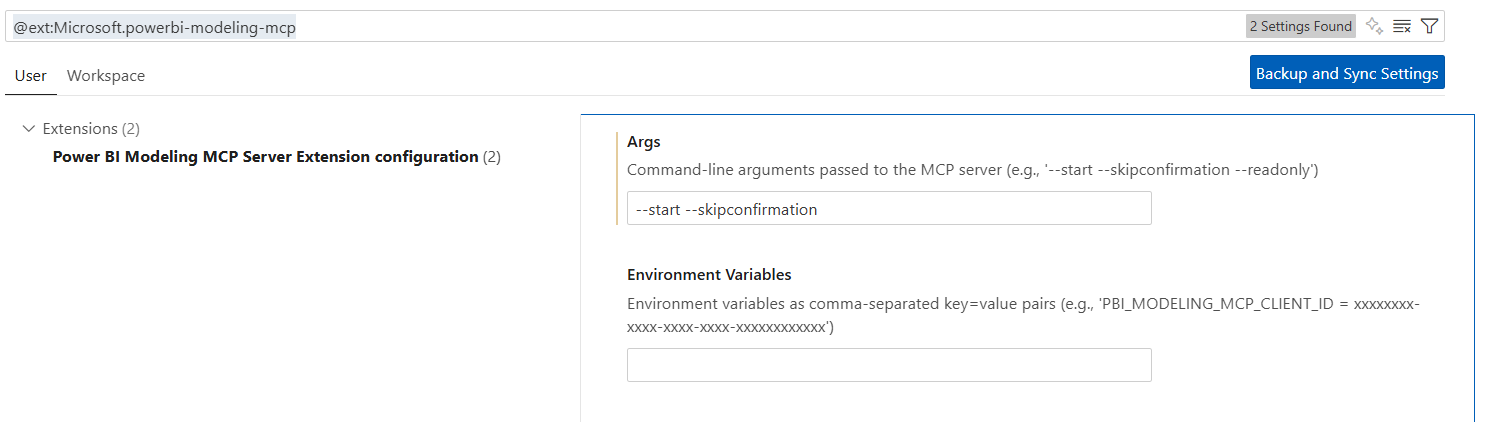Select the Extensions (2) tree label
The image size is (1503, 422).
click(80, 129)
